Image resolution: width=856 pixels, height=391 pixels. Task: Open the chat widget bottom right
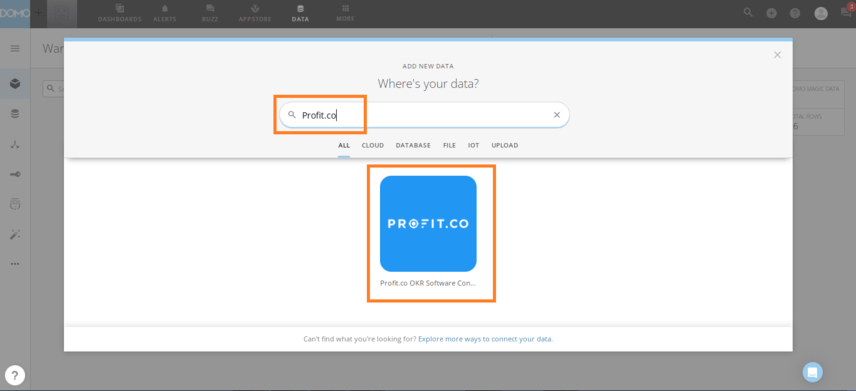(812, 372)
